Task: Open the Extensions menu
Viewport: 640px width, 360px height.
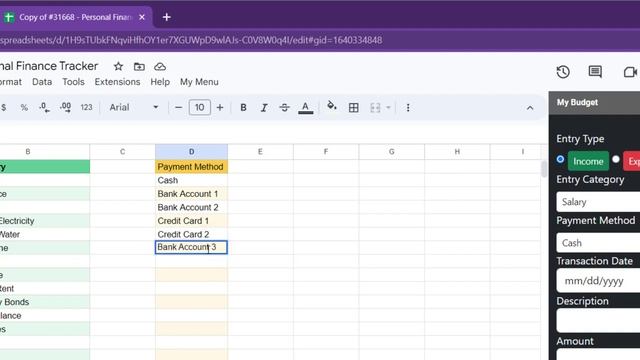Action: [118, 82]
